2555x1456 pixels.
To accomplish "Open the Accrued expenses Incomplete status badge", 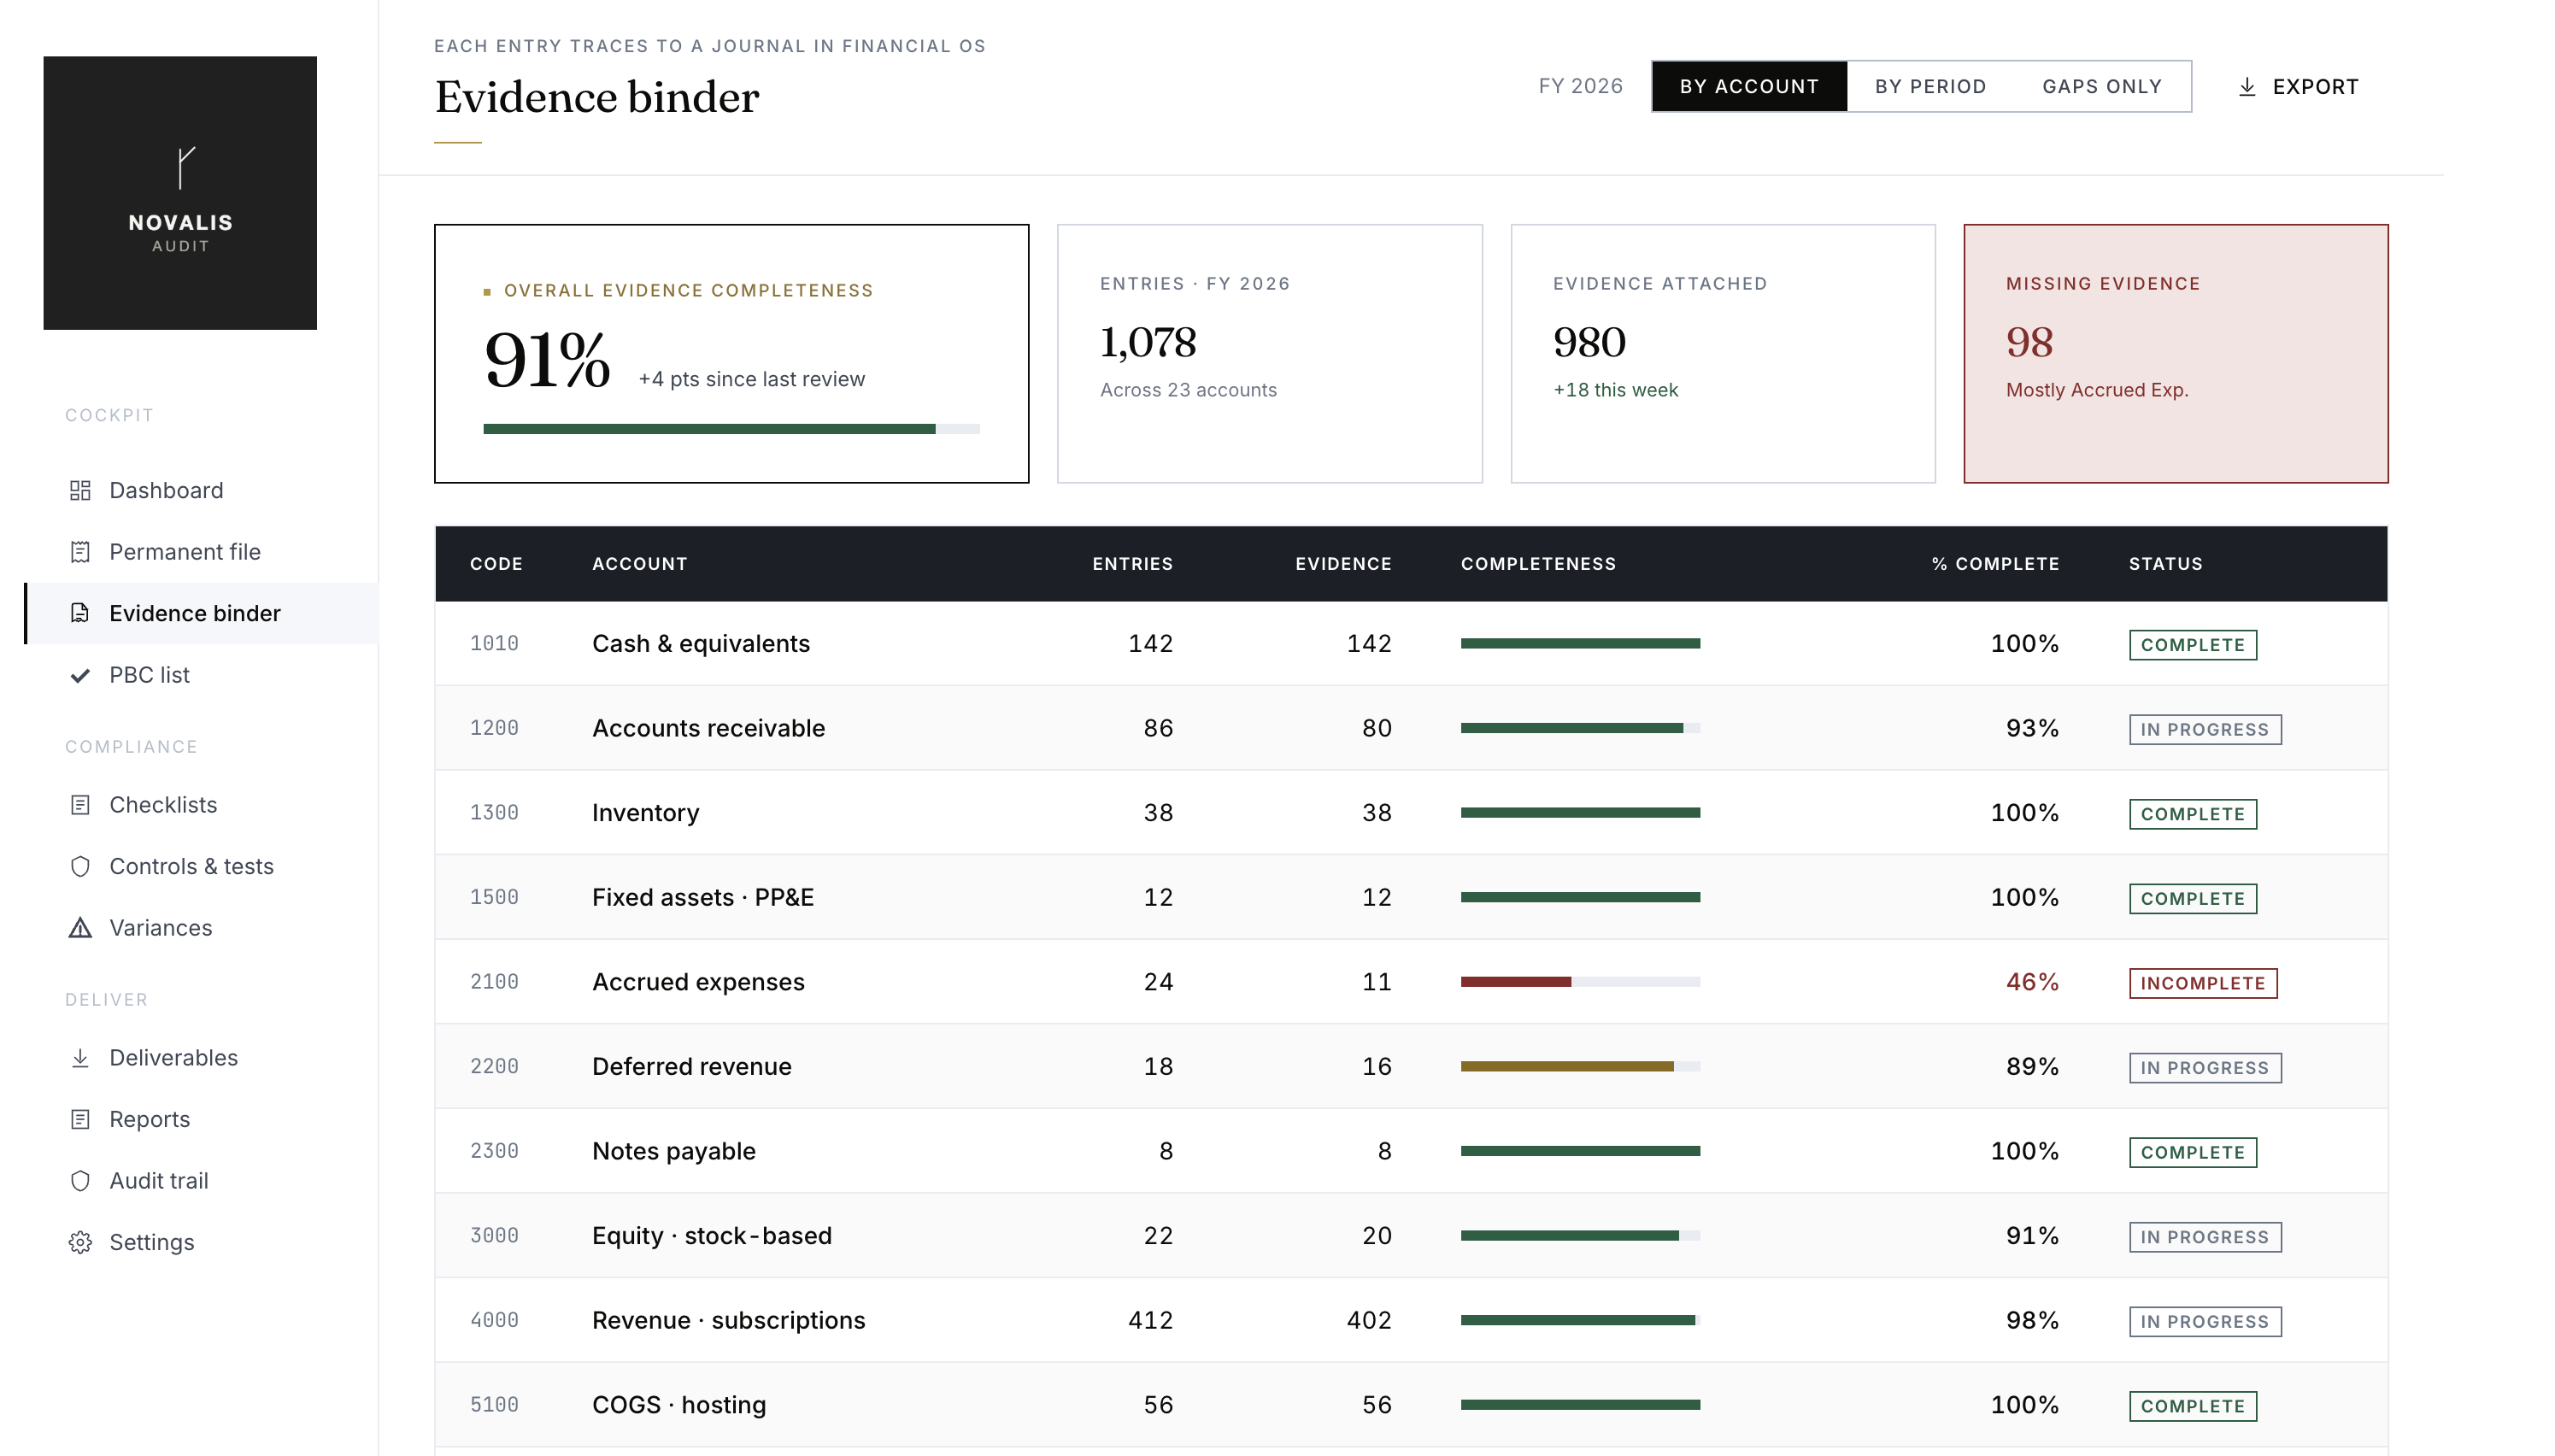I will click(x=2203, y=983).
